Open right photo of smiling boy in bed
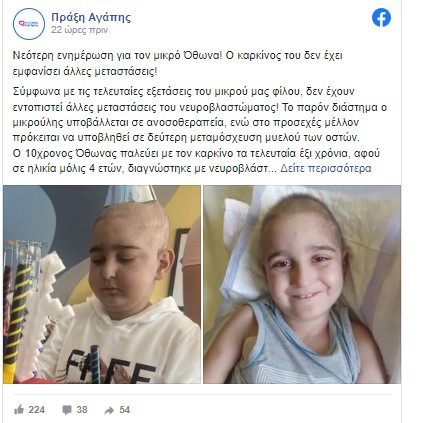Screen dimensions: 433x423 [x=302, y=284]
